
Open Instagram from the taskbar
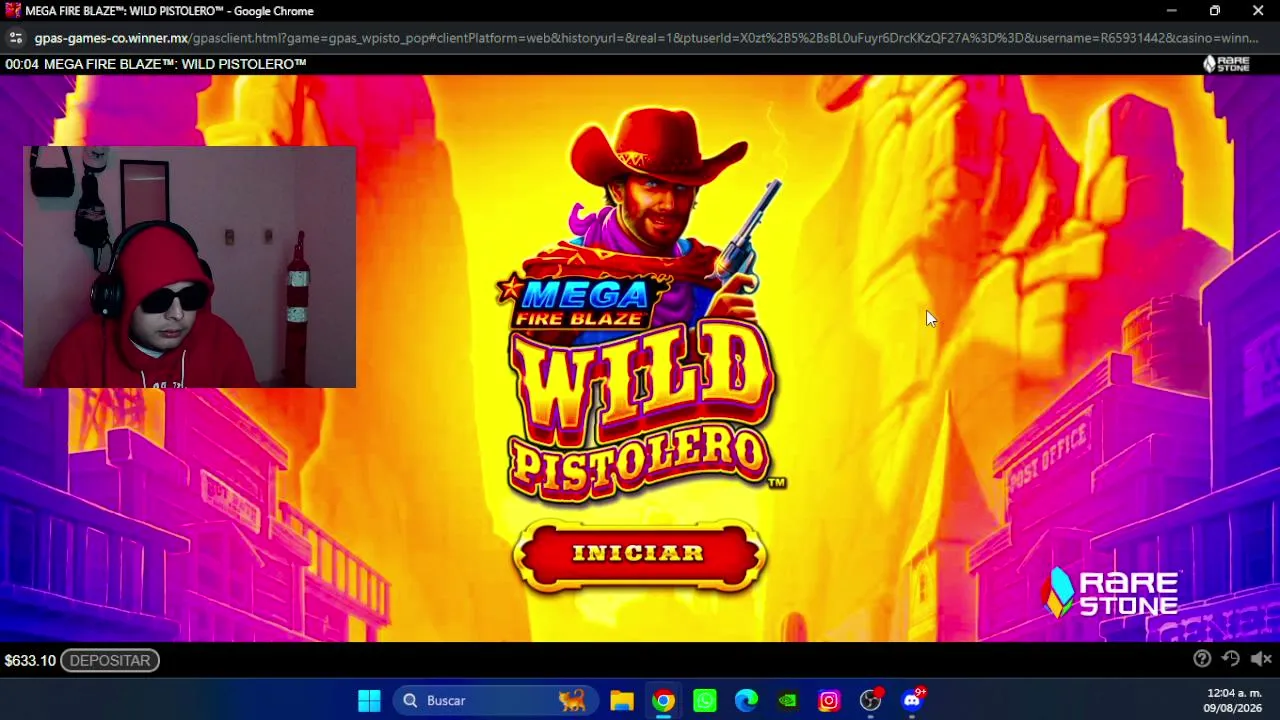[829, 701]
